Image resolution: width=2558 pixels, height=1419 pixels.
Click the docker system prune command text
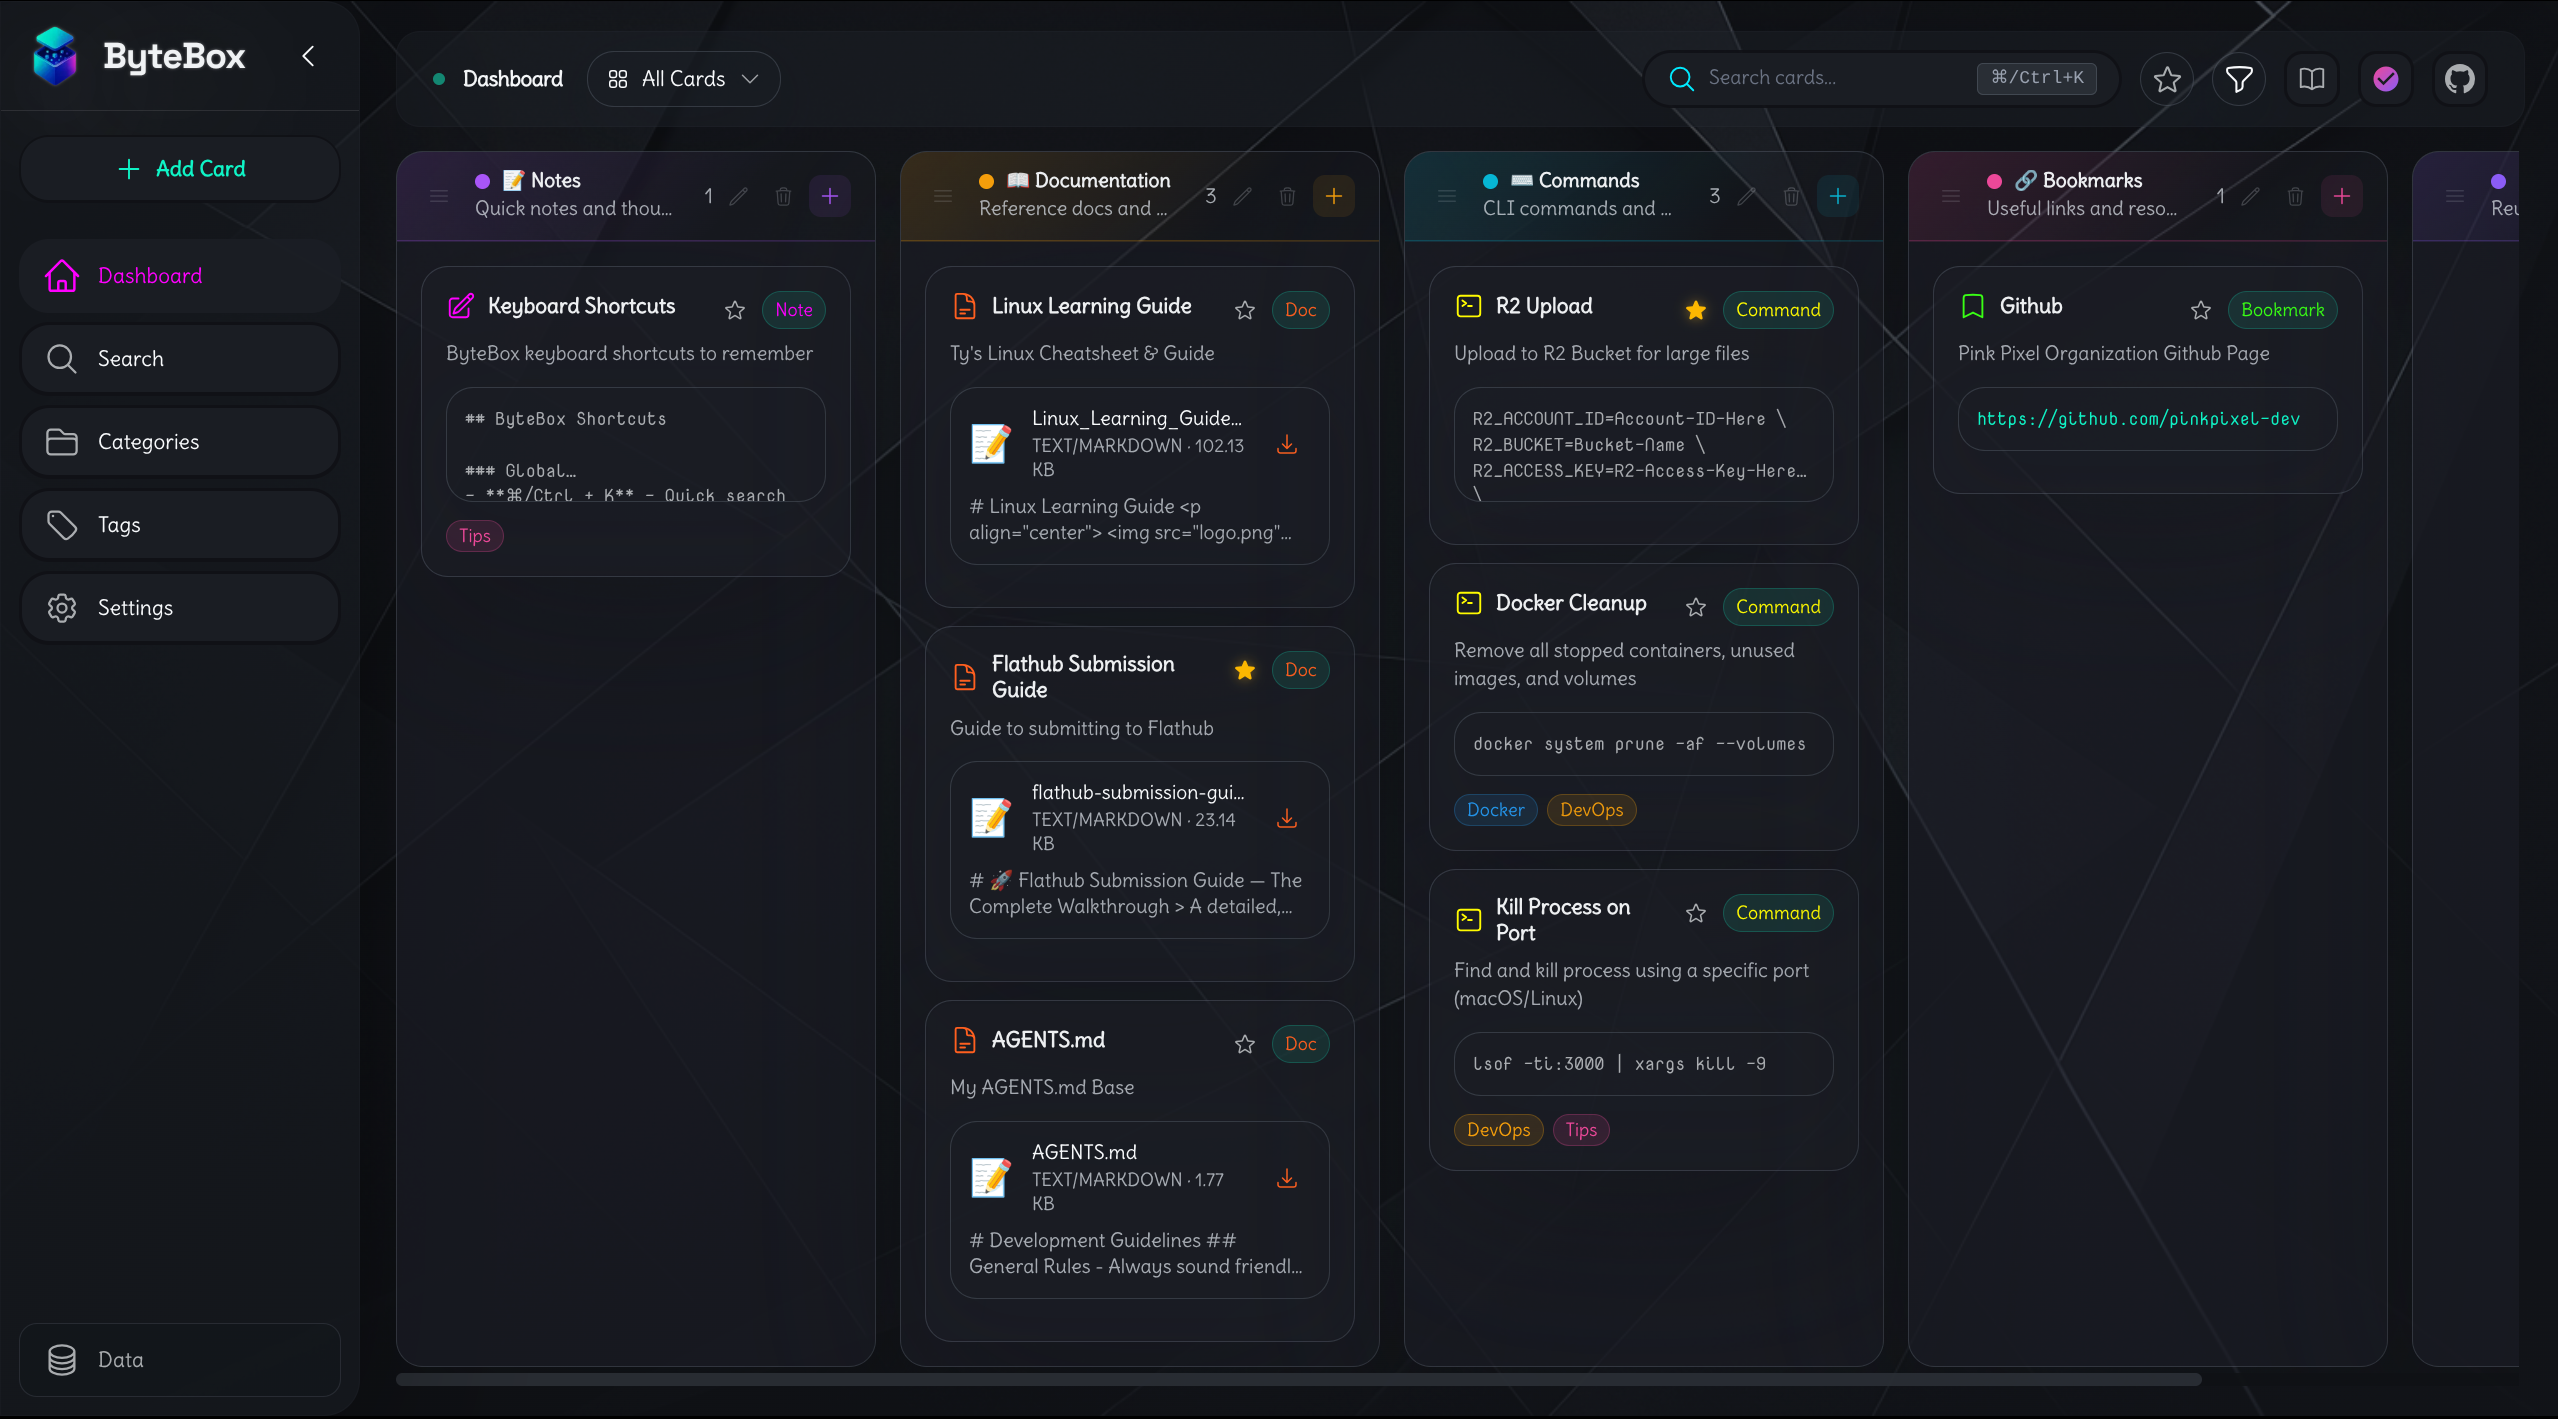(x=1640, y=744)
